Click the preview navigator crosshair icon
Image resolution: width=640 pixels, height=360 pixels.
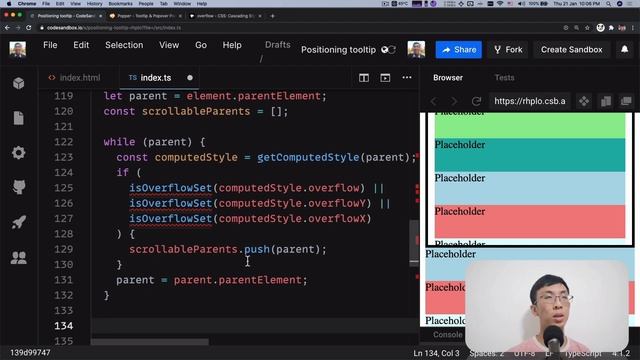(584, 101)
